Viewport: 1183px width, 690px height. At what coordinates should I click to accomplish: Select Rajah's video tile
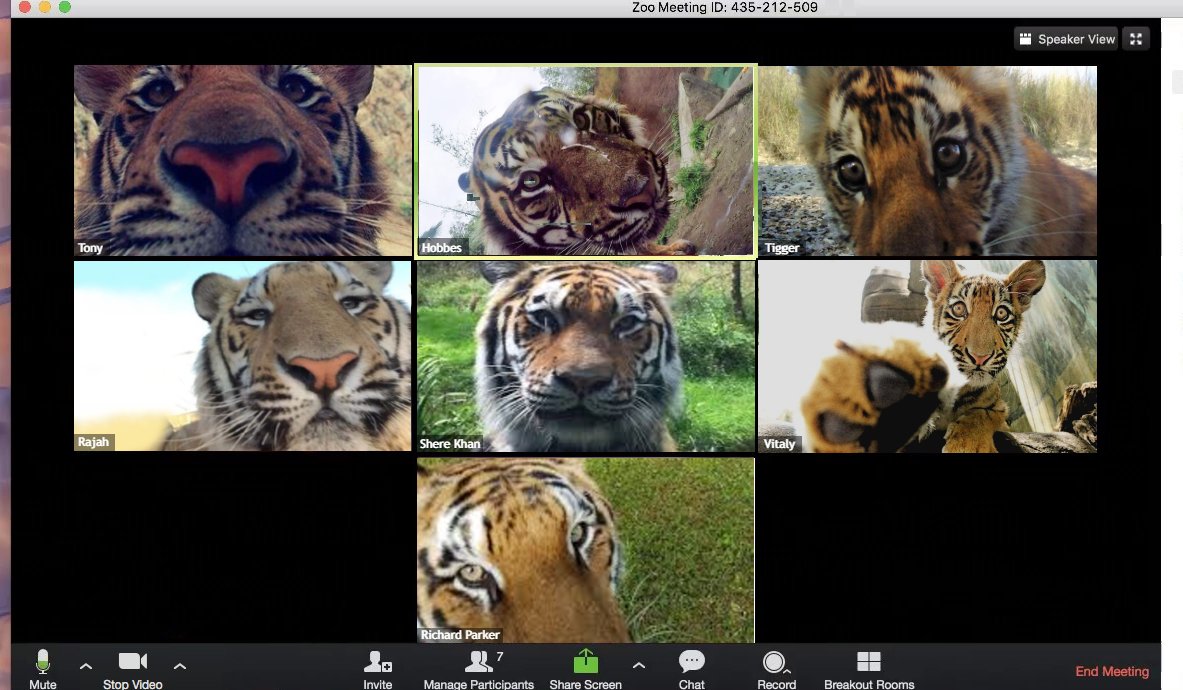[x=243, y=356]
